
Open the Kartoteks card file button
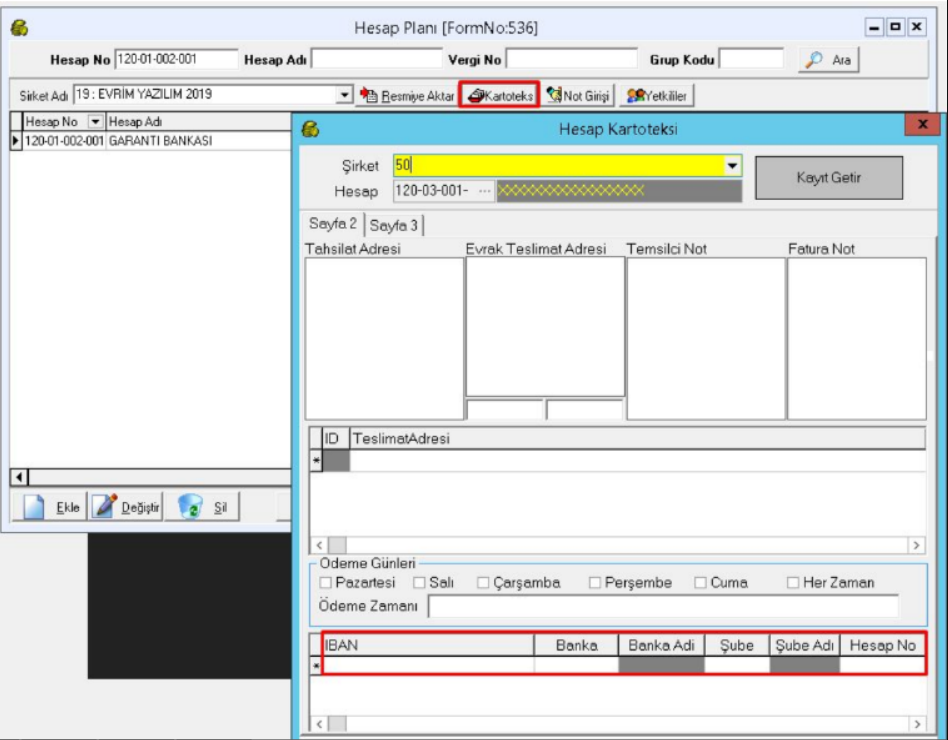click(499, 96)
